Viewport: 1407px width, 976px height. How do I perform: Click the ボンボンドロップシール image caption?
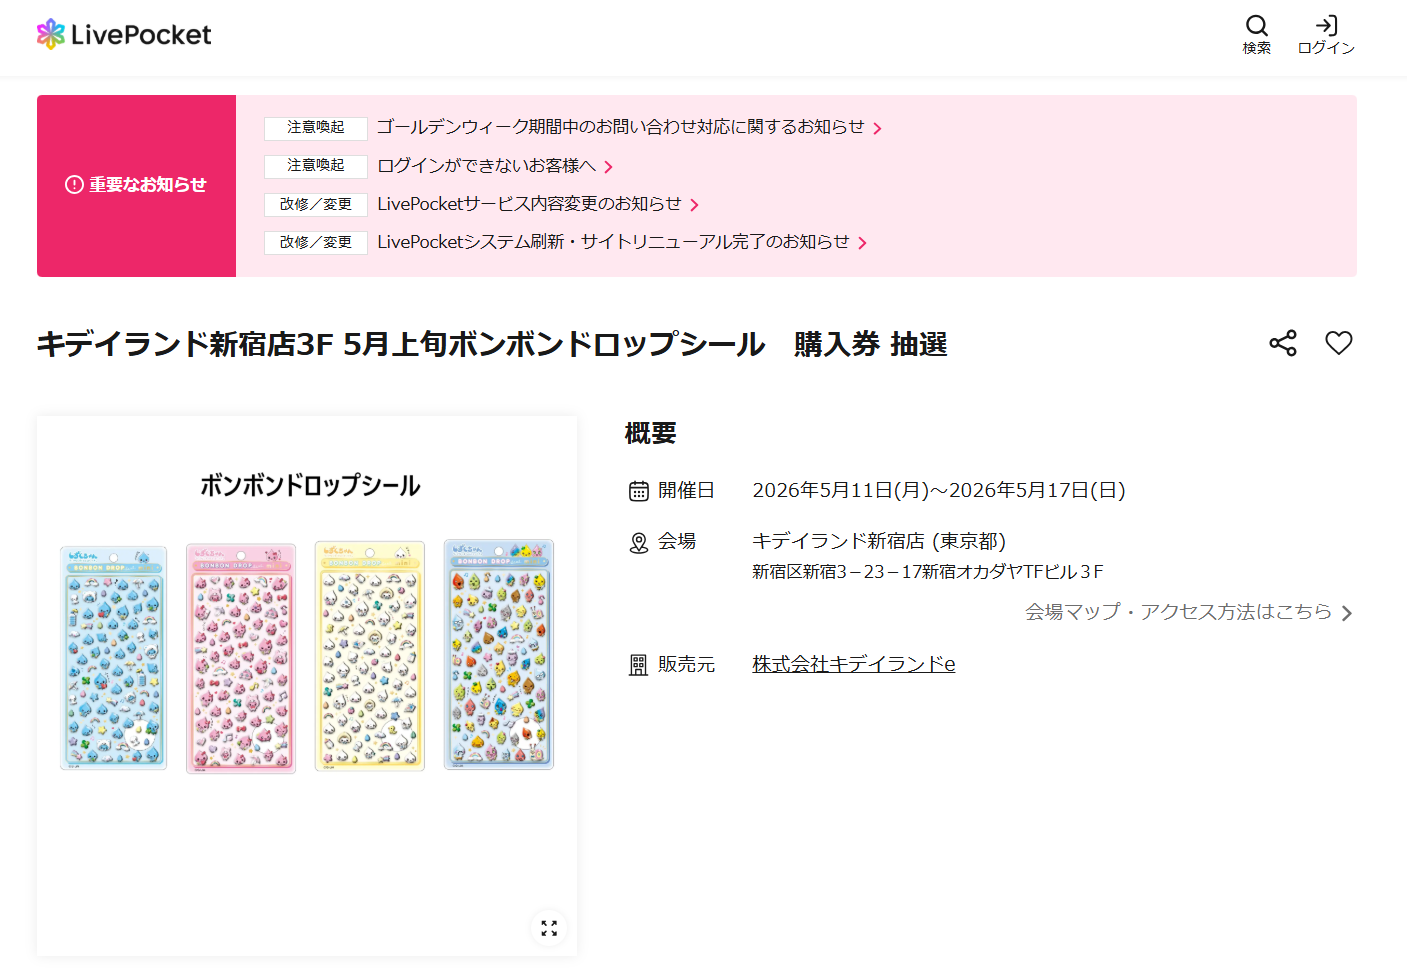pyautogui.click(x=310, y=486)
